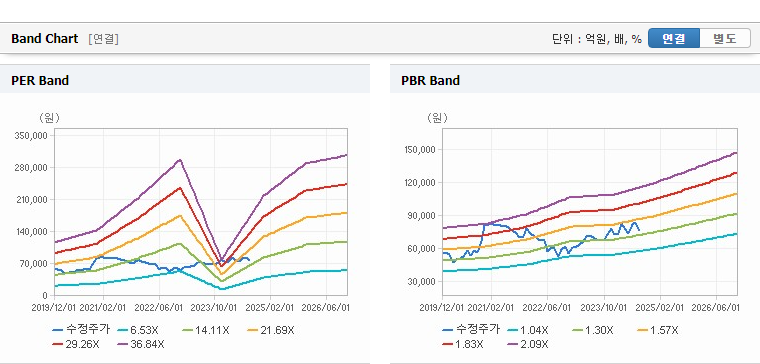Click the (원) unit label on PER chart
The width and height of the screenshot is (760, 364).
[48, 117]
